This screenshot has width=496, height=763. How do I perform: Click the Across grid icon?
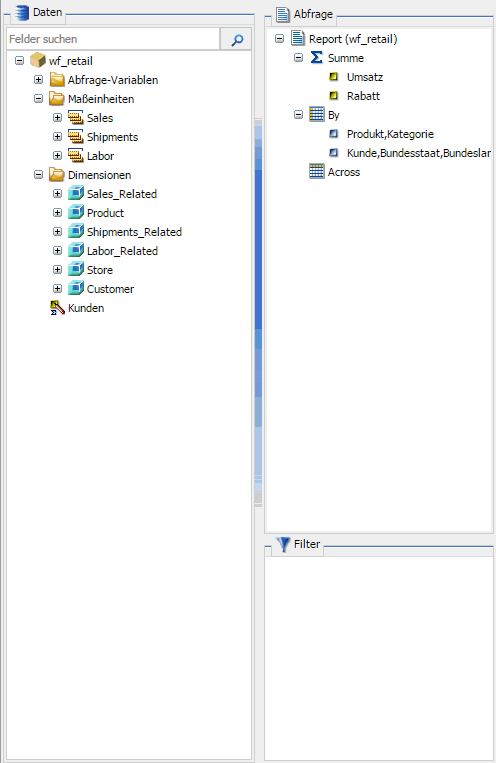point(317,171)
